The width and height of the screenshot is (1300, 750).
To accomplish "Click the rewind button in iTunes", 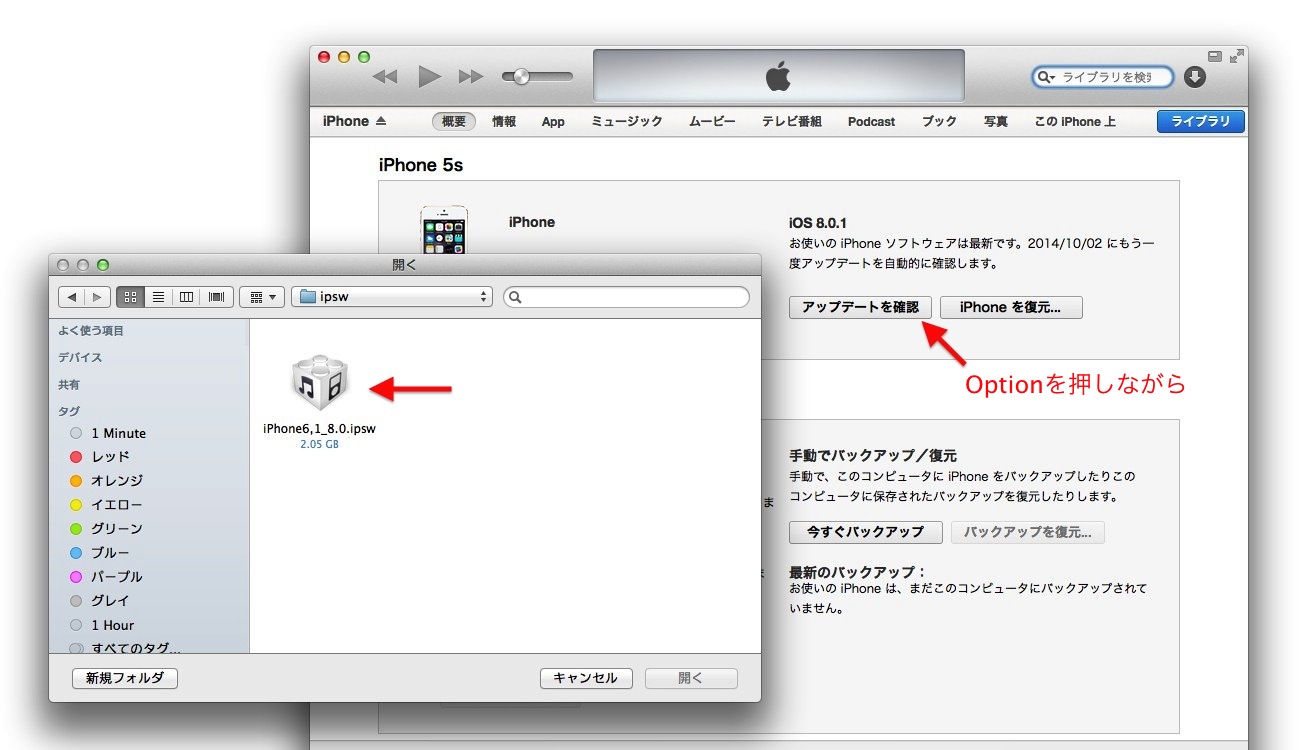I will click(385, 77).
